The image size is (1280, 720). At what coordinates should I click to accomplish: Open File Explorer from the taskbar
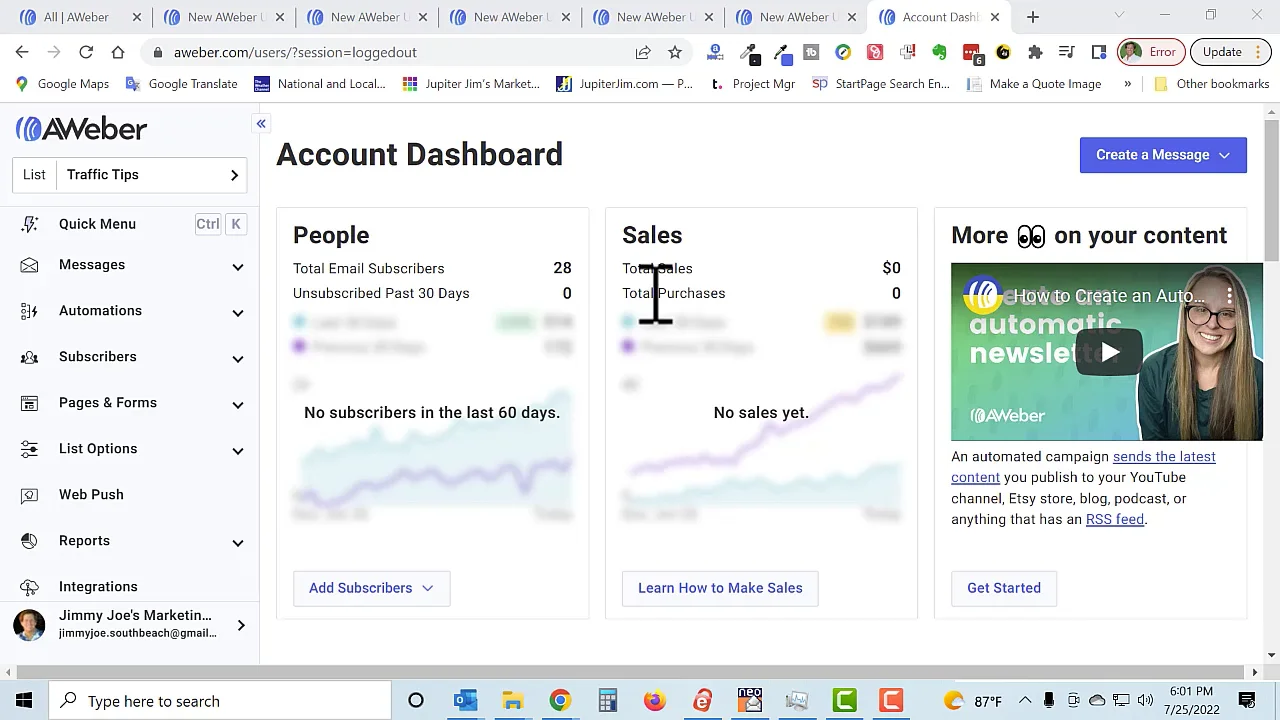tap(512, 701)
